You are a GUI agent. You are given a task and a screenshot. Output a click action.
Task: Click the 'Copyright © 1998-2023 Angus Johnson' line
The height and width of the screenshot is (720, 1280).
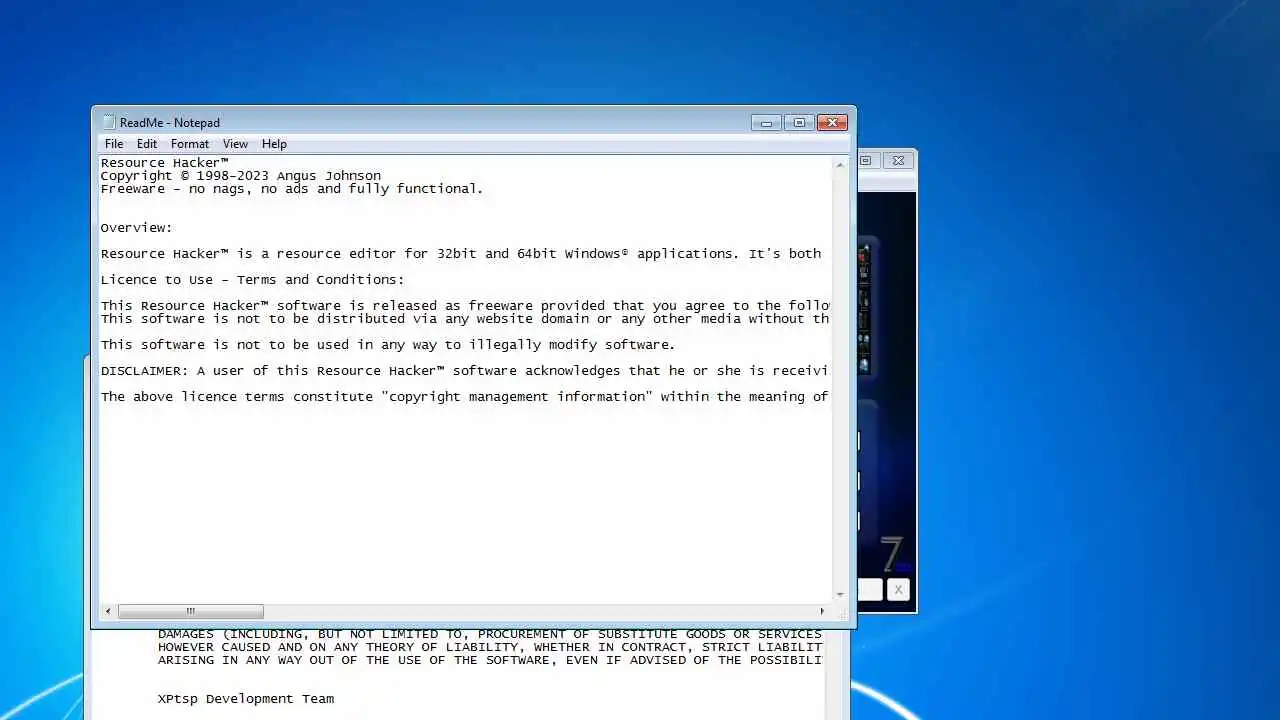(x=241, y=175)
